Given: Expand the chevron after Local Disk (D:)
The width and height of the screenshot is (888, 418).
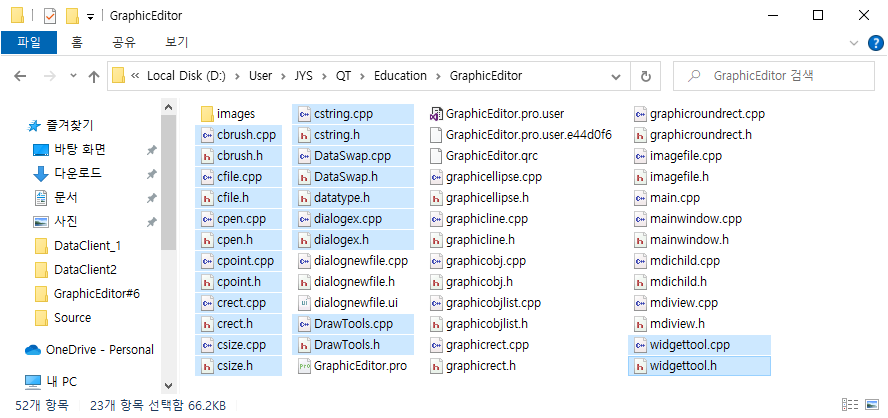Looking at the screenshot, I should point(238,76).
